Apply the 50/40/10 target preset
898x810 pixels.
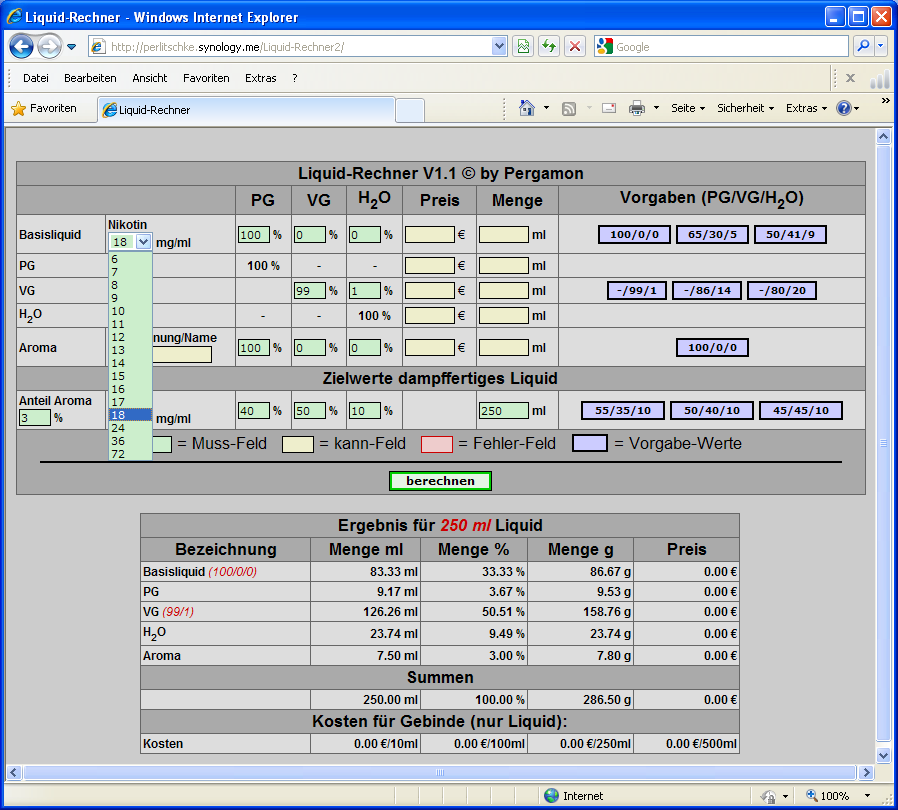click(712, 410)
